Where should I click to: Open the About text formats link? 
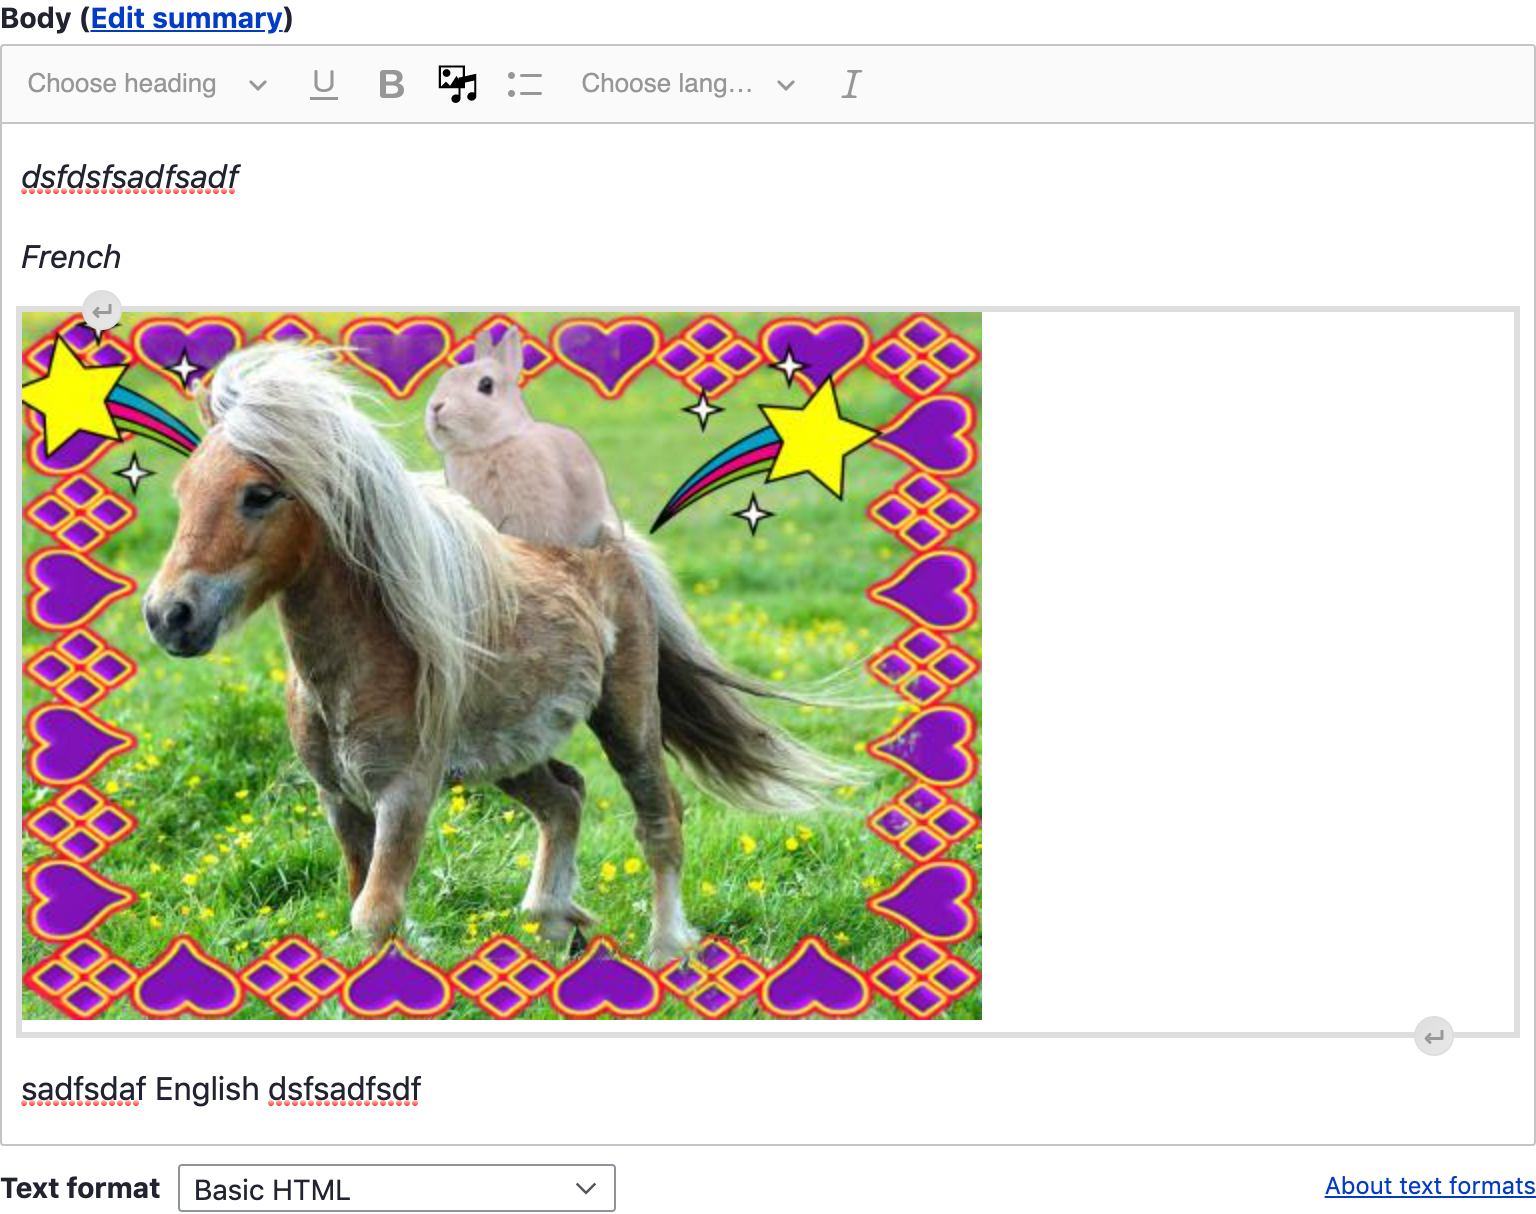(1429, 1186)
